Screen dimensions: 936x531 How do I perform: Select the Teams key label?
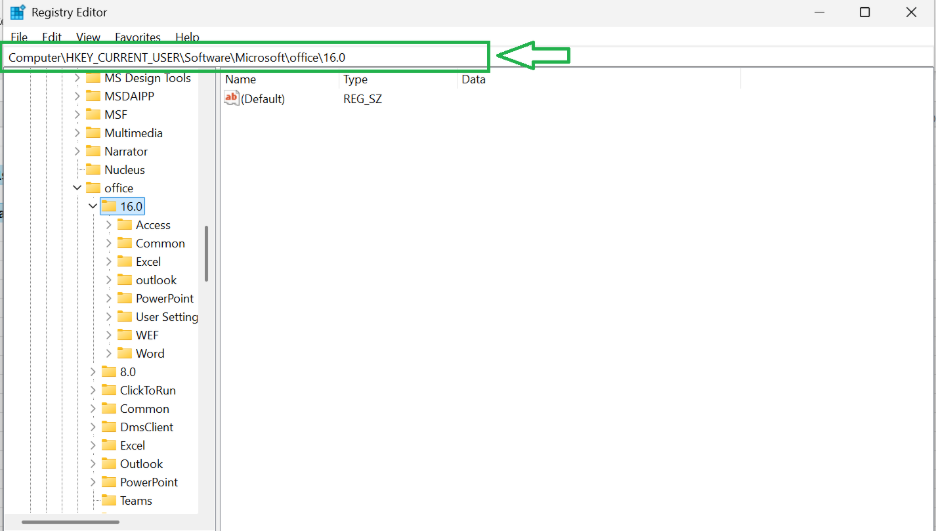(x=136, y=501)
